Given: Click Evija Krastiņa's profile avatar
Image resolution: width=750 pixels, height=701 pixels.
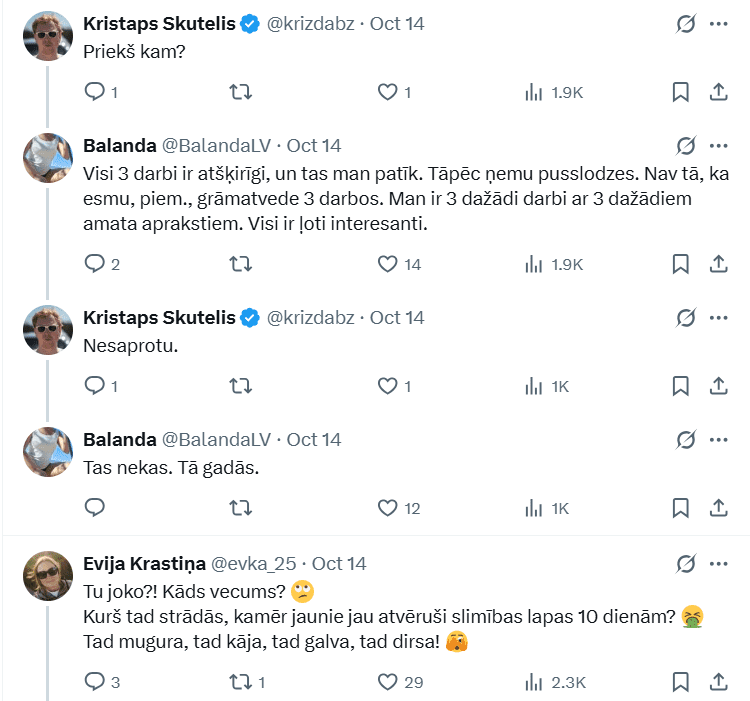Looking at the screenshot, I should coord(48,575).
